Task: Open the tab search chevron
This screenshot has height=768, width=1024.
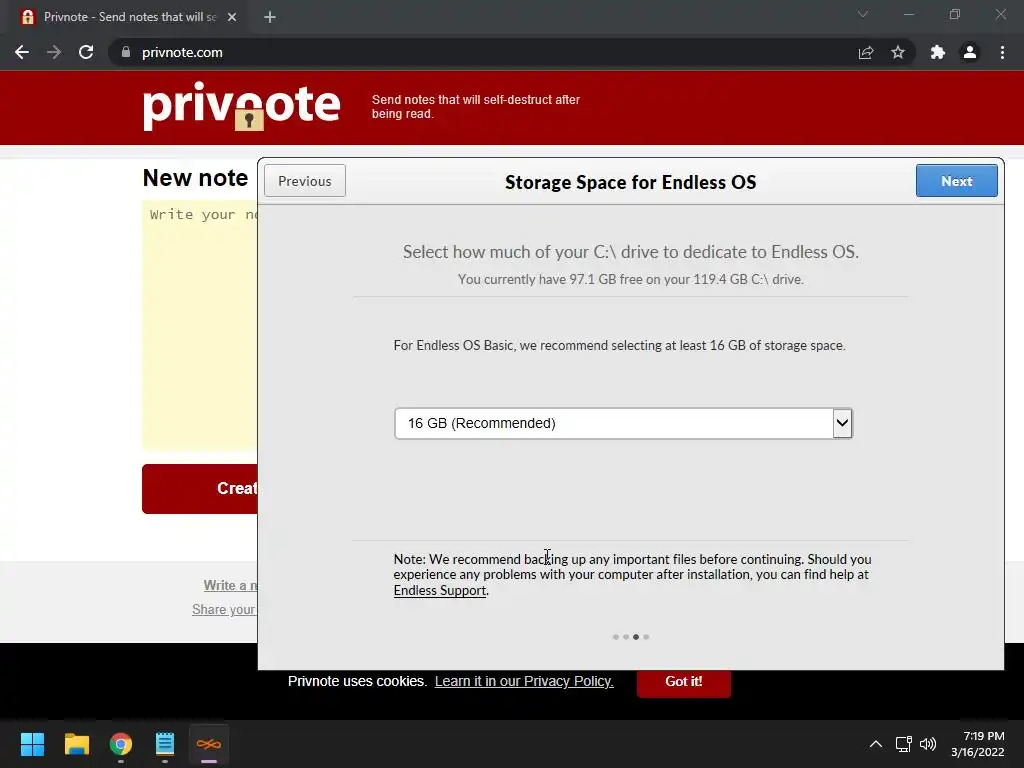Action: [x=863, y=14]
